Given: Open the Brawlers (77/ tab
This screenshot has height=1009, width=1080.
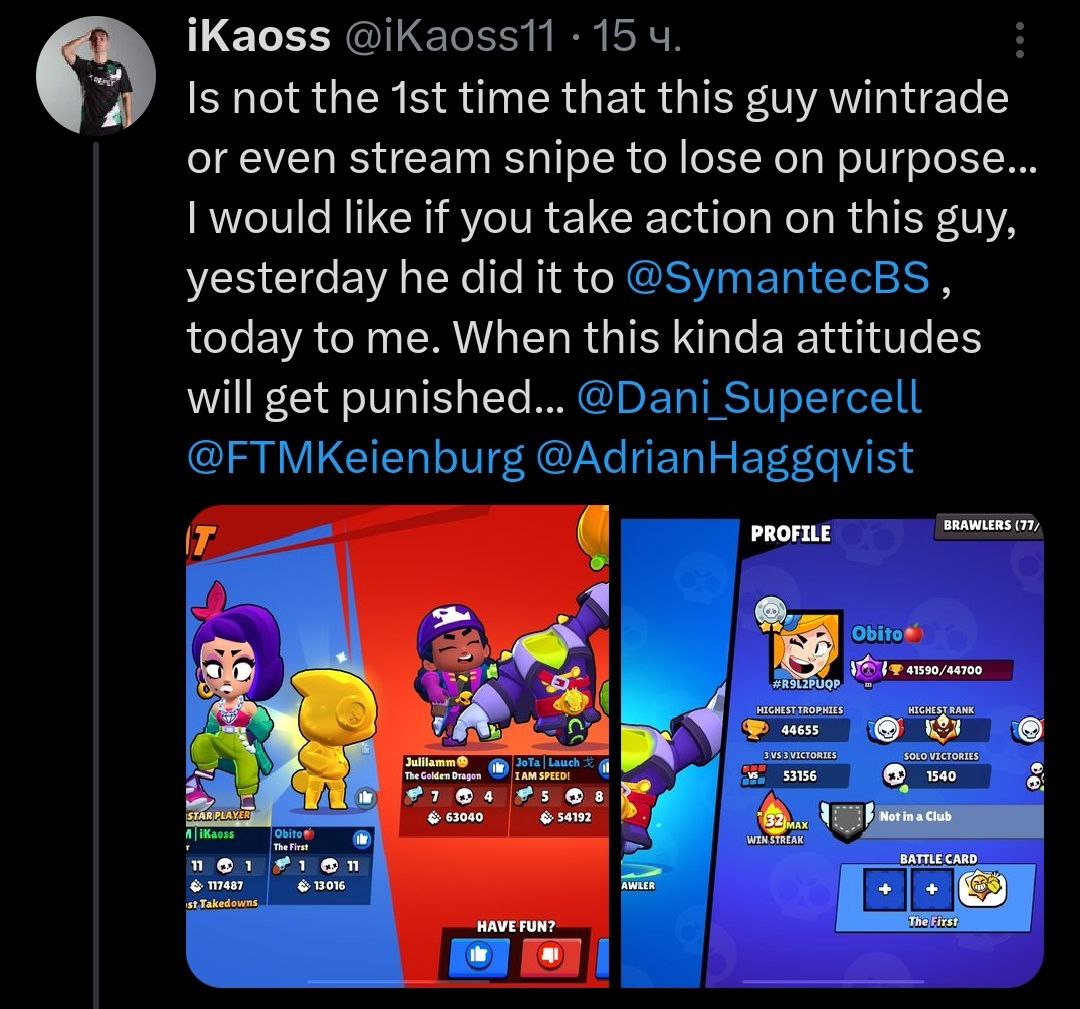Looking at the screenshot, I should point(990,525).
